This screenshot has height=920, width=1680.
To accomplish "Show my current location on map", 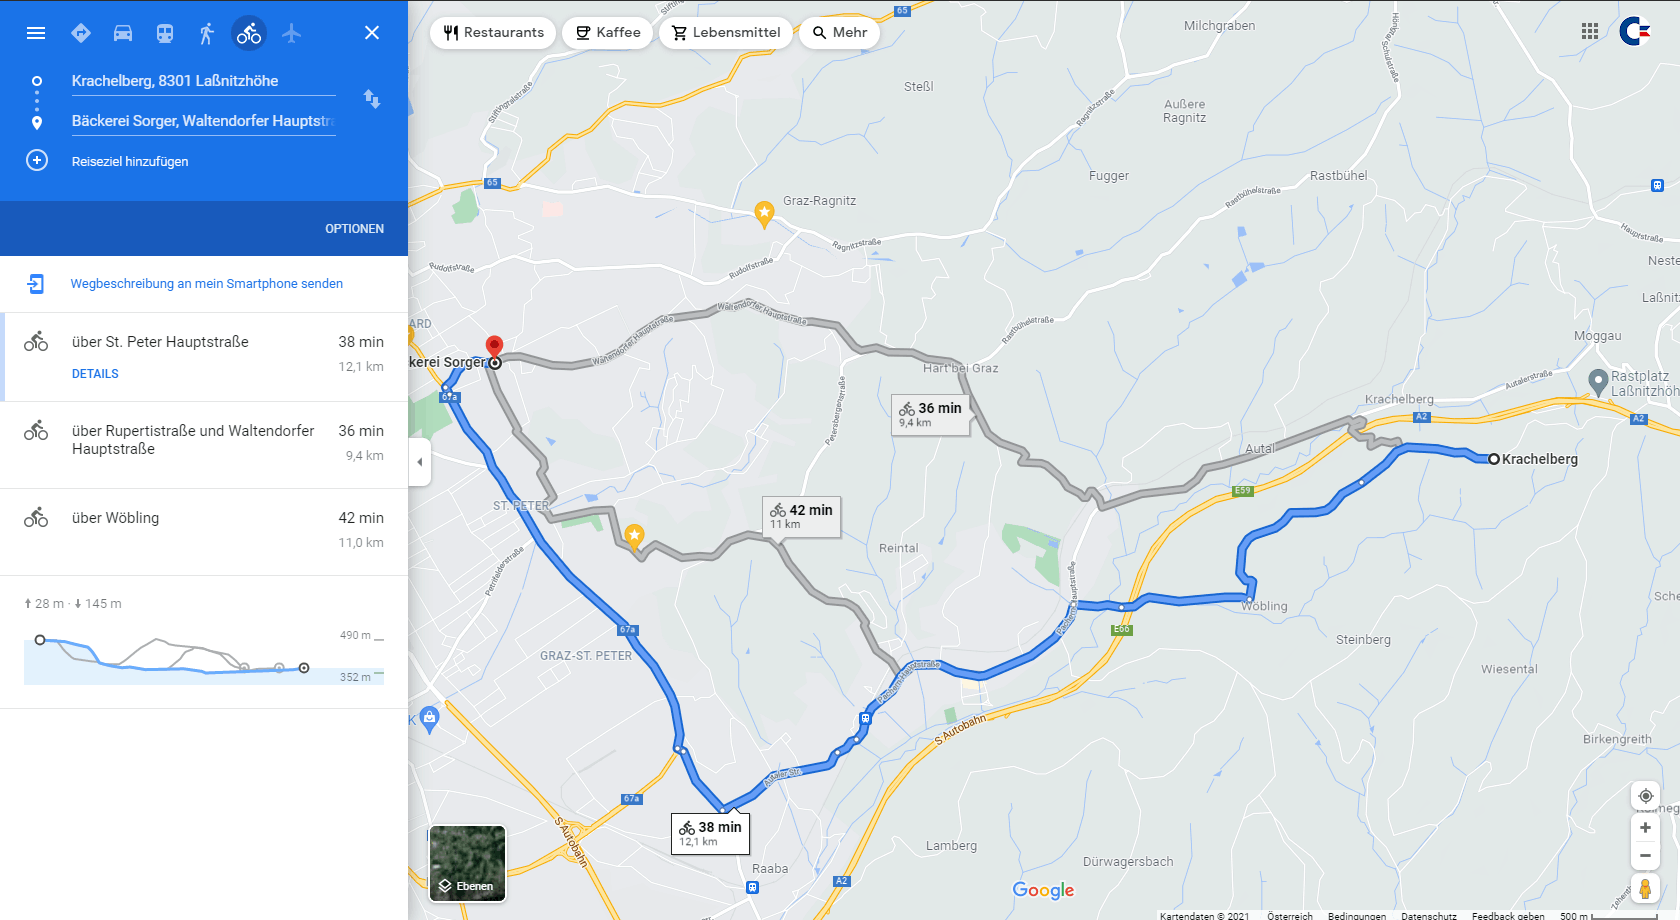I will pyautogui.click(x=1645, y=796).
